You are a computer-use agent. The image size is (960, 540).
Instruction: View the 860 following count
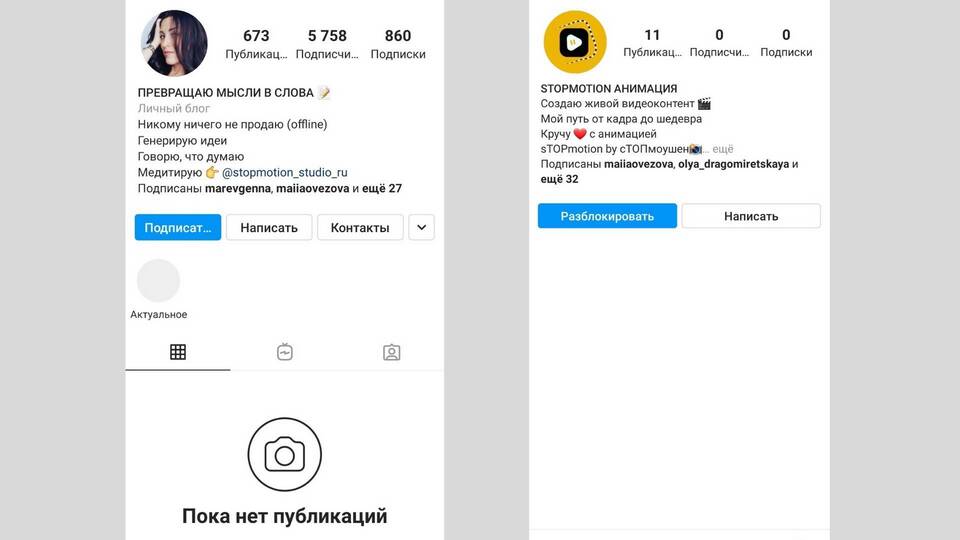(398, 44)
